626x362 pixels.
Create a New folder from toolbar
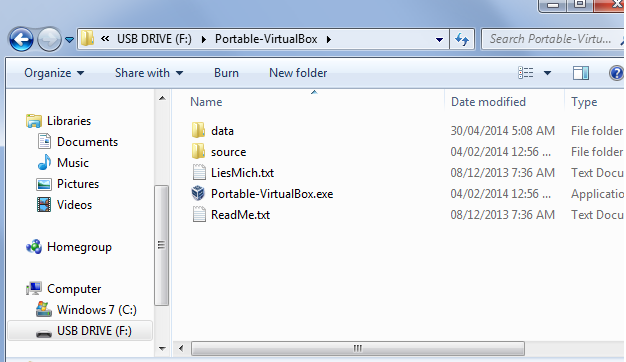[x=298, y=73]
